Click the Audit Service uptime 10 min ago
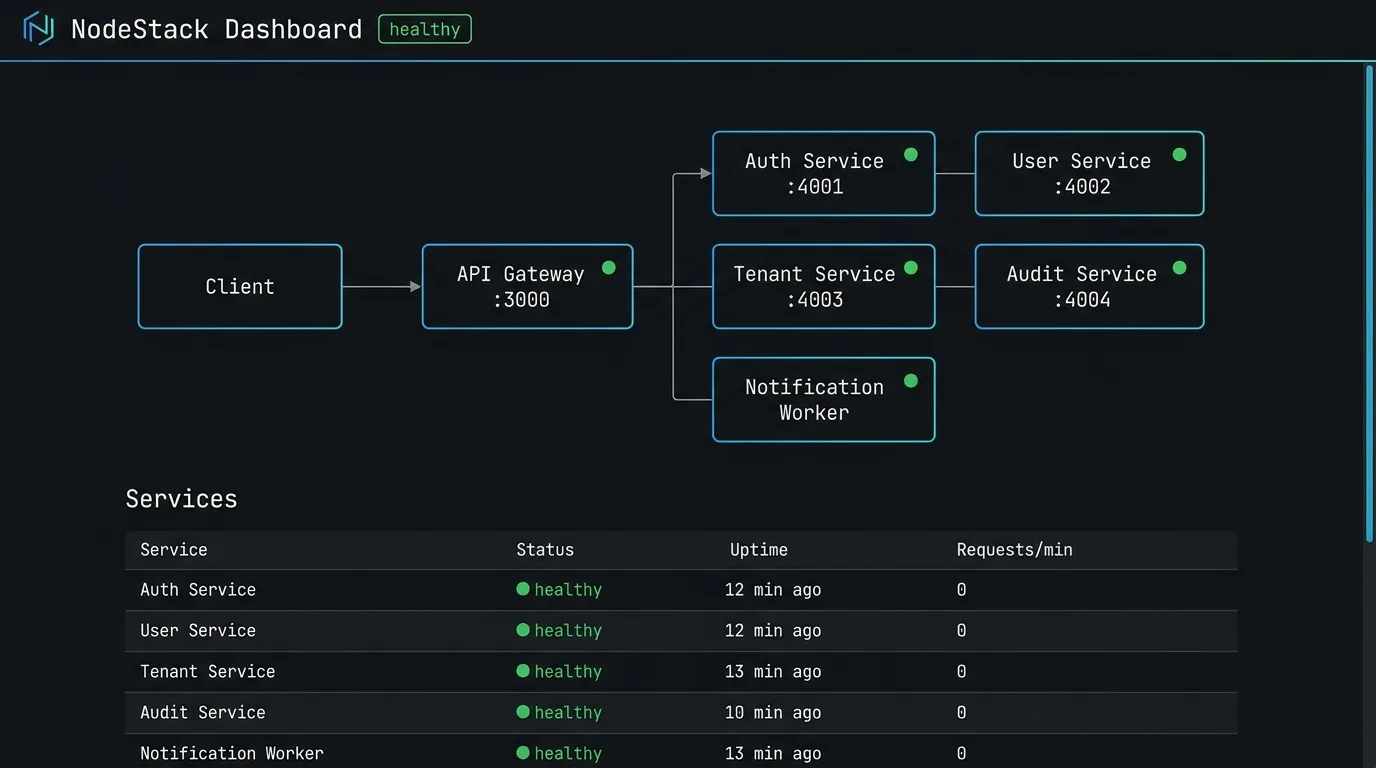Image resolution: width=1376 pixels, height=768 pixels. pos(773,713)
